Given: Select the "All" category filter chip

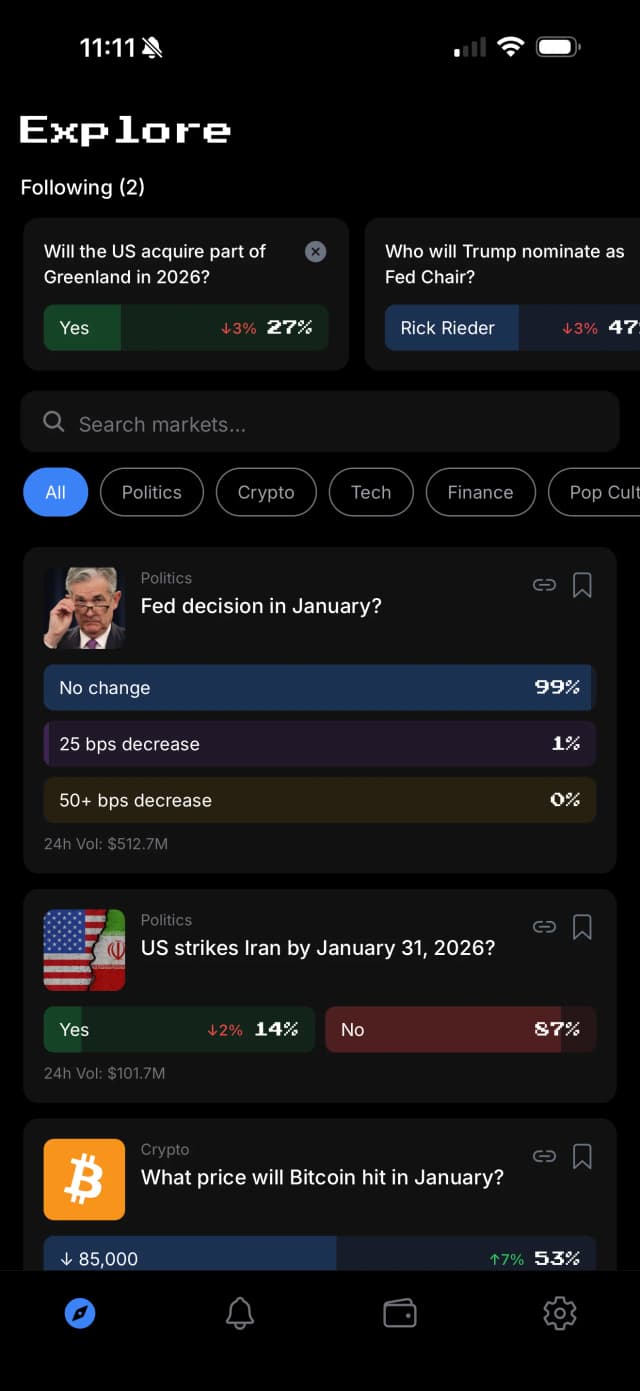Looking at the screenshot, I should click(x=55, y=492).
